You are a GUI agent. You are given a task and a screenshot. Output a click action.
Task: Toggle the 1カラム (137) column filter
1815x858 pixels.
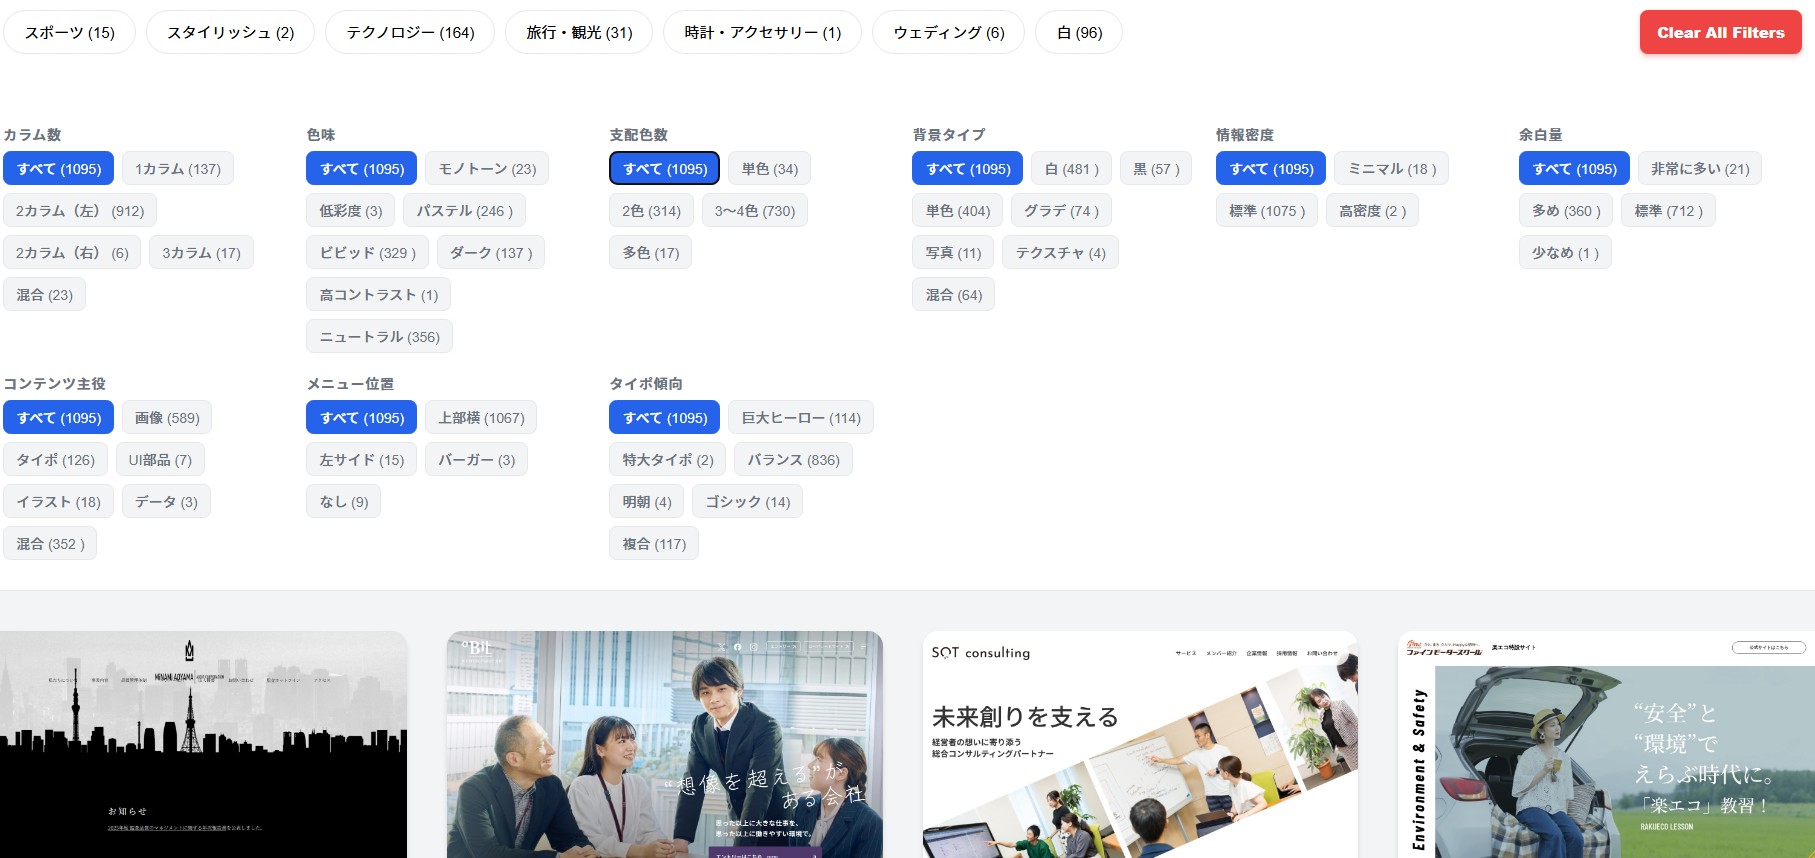point(178,169)
